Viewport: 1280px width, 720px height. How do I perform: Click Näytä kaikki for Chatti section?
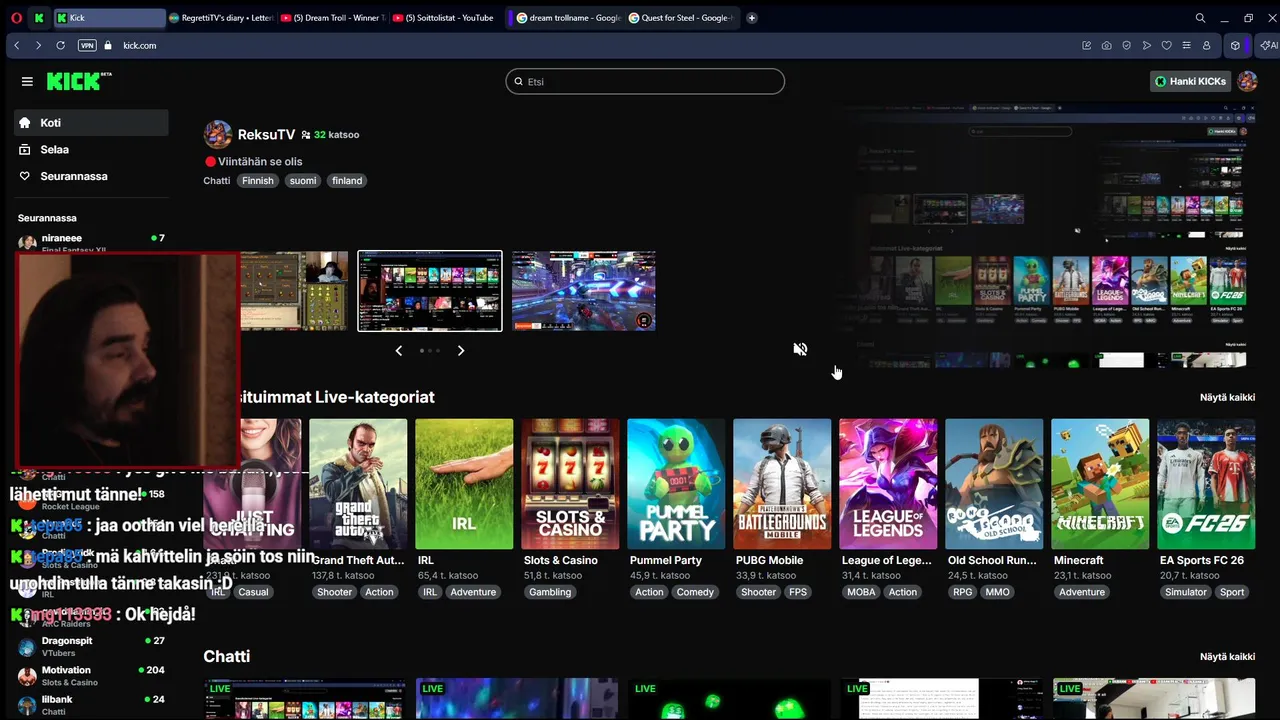(1227, 656)
